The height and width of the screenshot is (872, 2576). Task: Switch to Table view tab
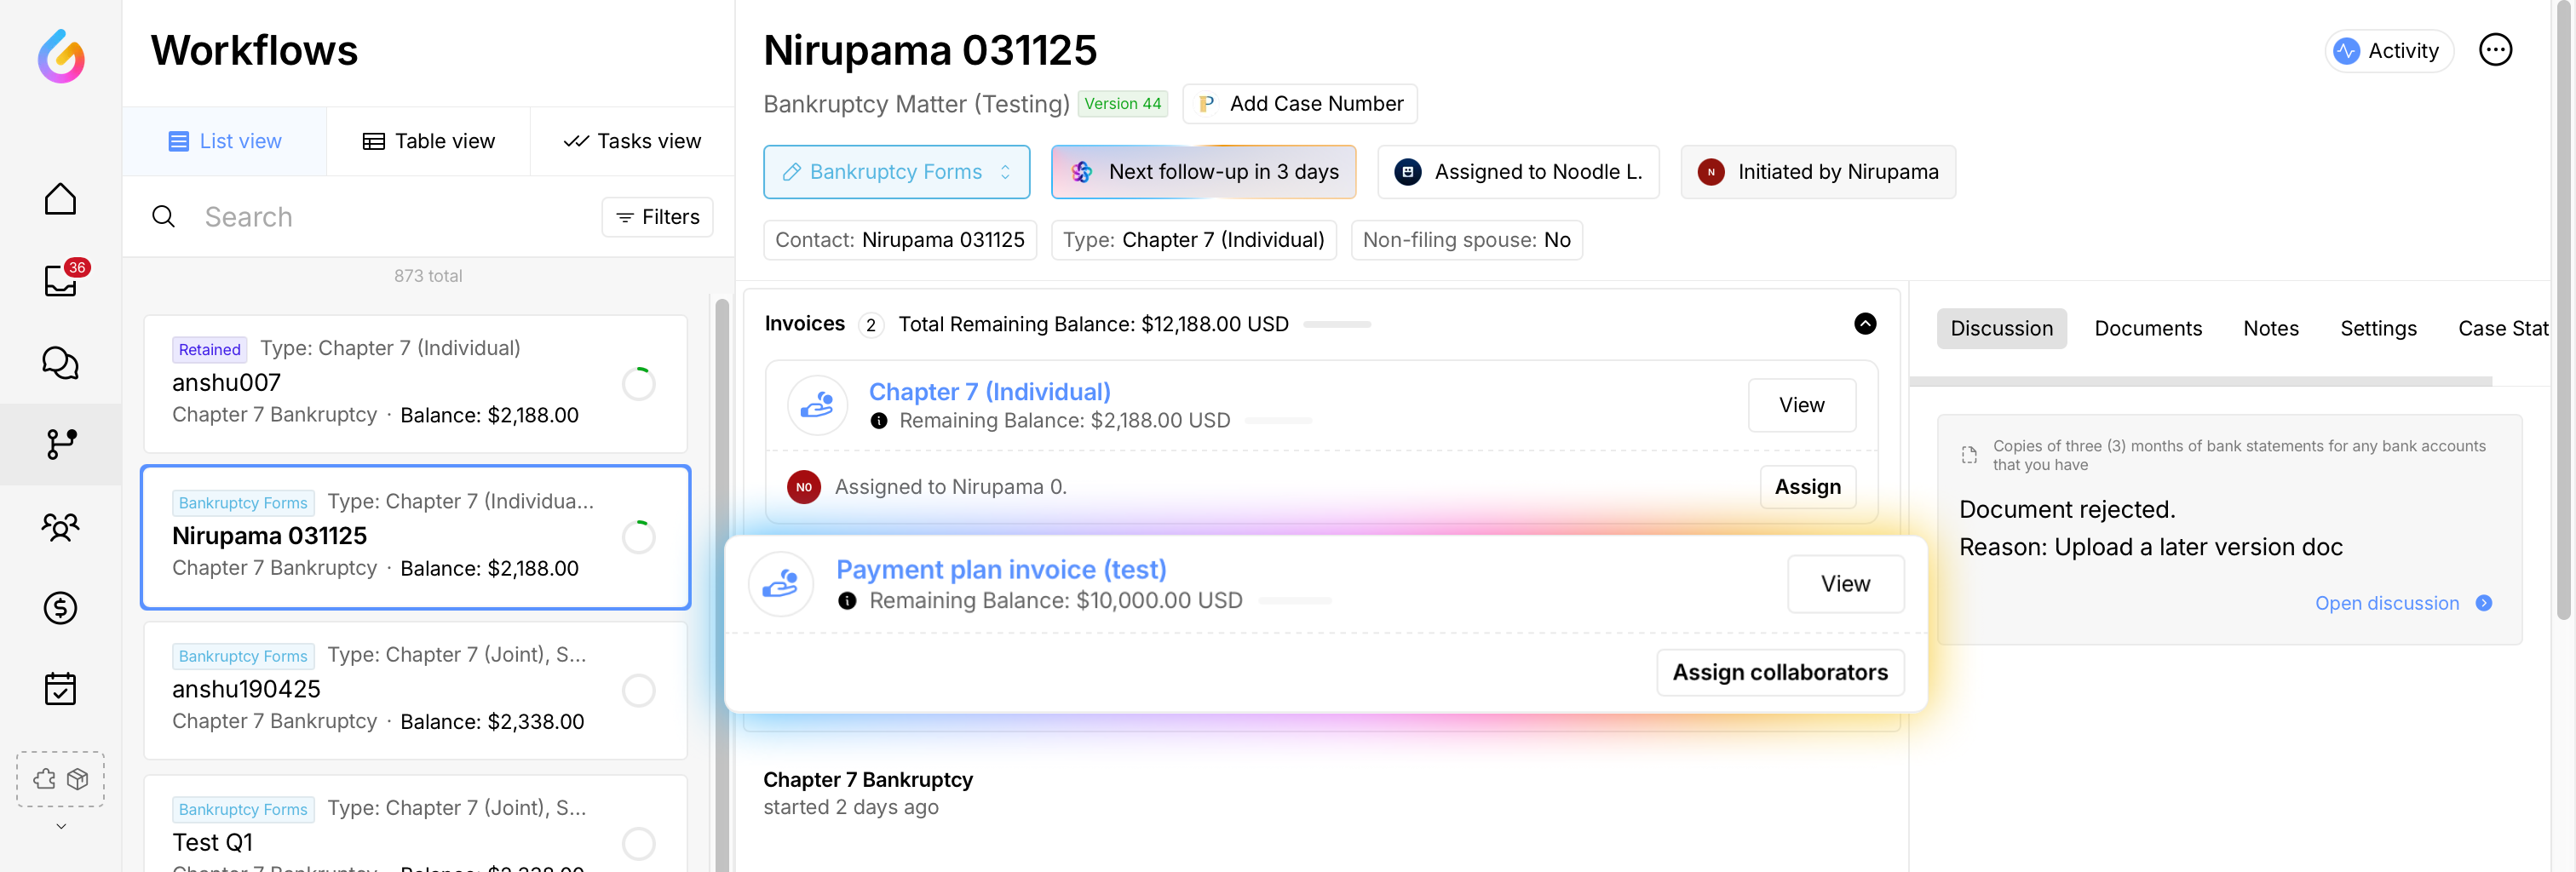[428, 141]
